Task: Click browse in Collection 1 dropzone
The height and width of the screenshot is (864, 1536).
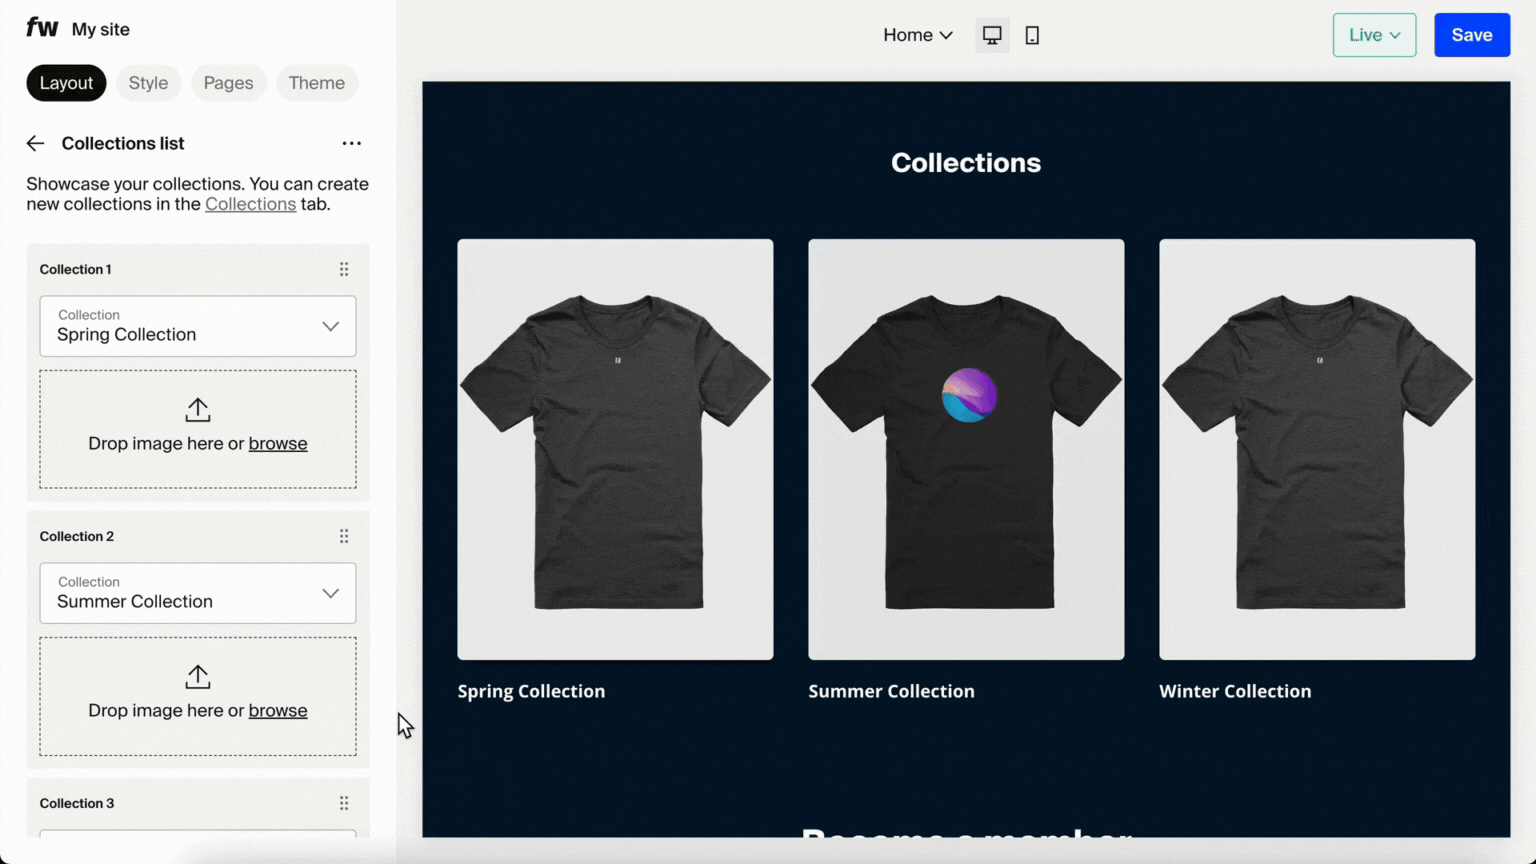Action: point(278,443)
